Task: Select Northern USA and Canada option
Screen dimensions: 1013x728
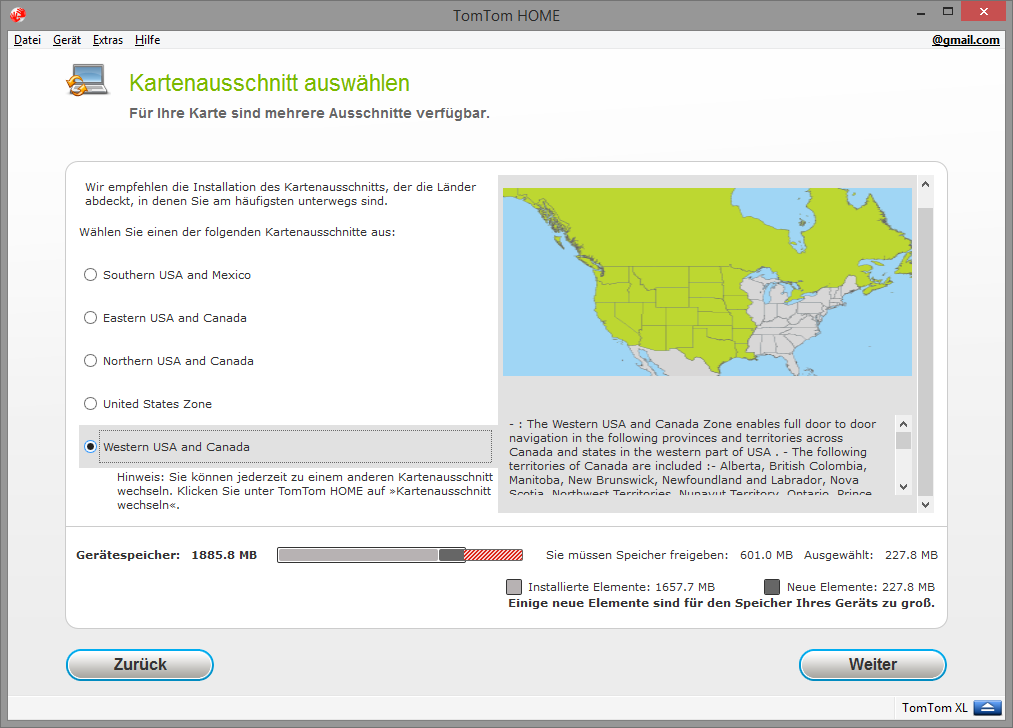Action: pyautogui.click(x=91, y=361)
